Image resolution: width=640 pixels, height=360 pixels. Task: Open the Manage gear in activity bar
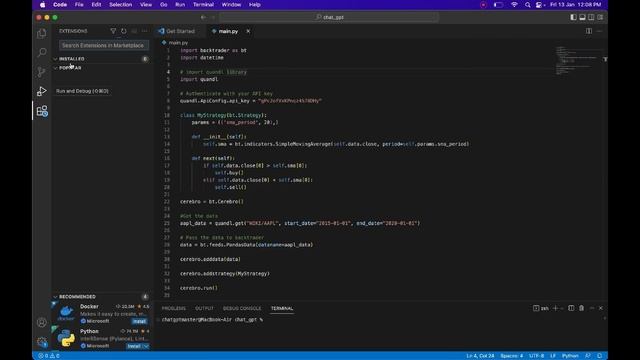click(x=42, y=342)
